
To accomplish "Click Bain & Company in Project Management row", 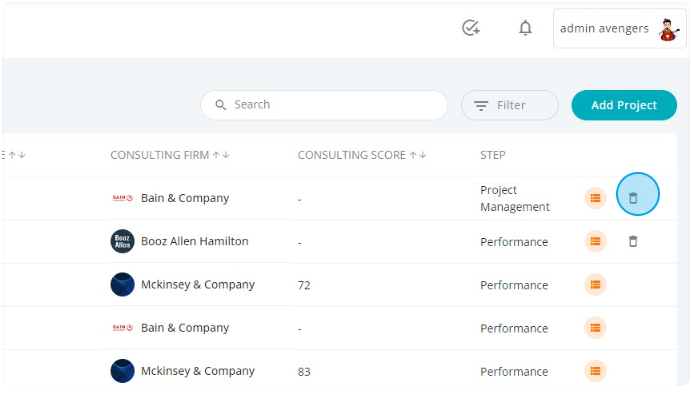I will [185, 198].
